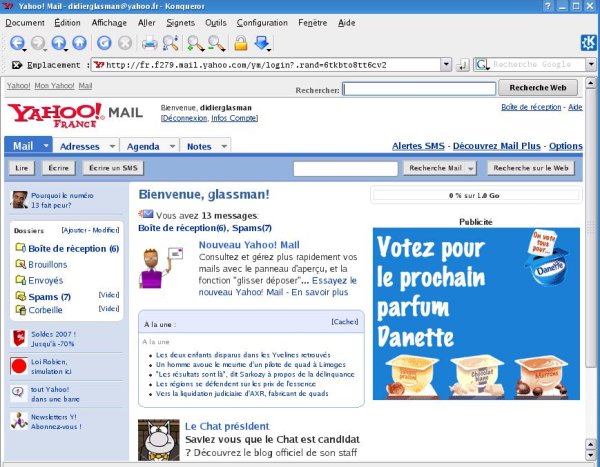Click the Corbeille trash icon
The height and width of the screenshot is (467, 600).
[21, 309]
